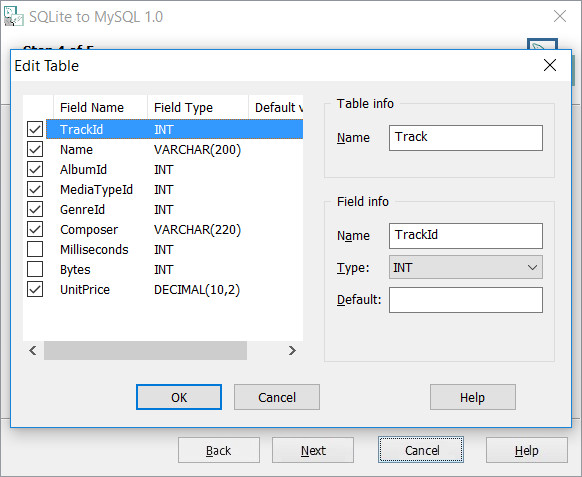
Task: Open Help in the Edit Table dialog
Action: (473, 397)
